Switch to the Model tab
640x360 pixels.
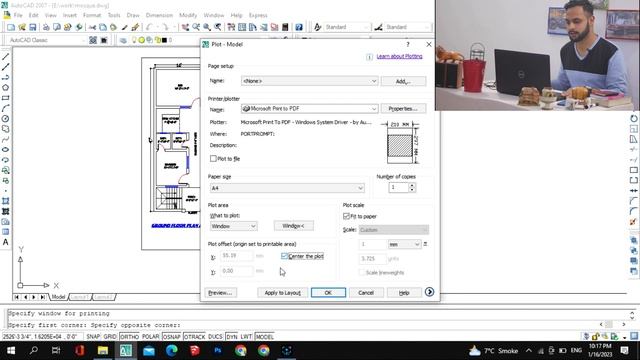tap(58, 297)
